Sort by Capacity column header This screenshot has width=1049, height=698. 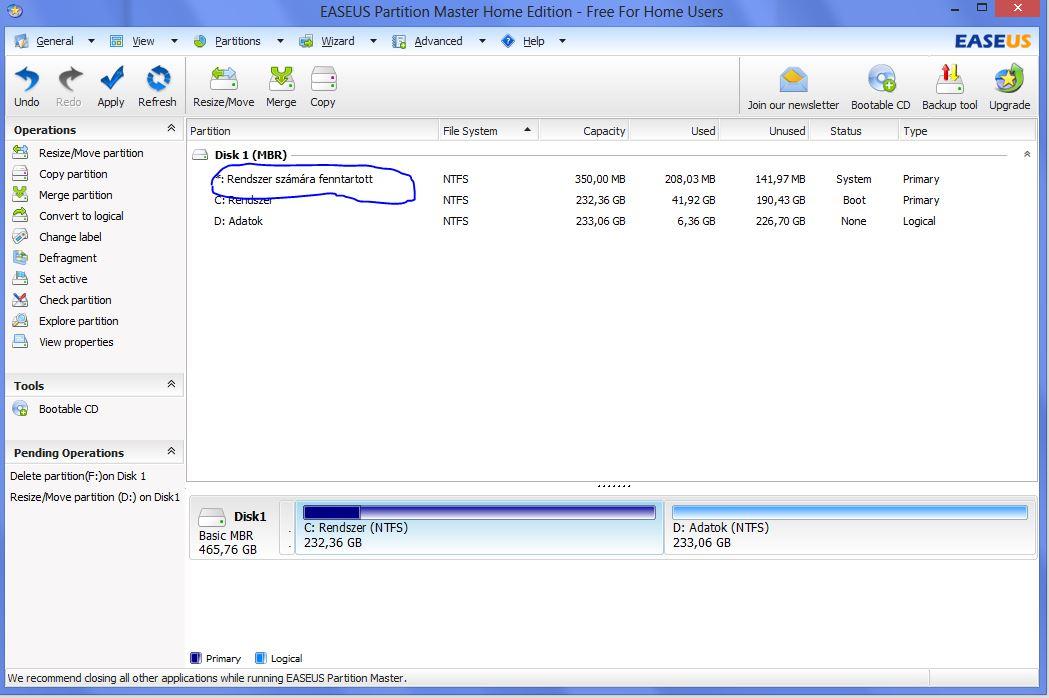point(584,130)
